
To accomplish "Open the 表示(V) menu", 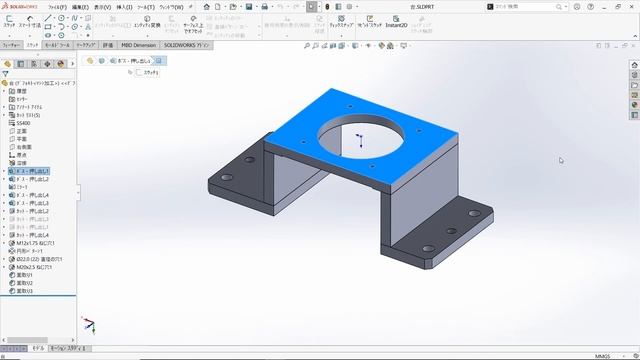I will (102, 7).
